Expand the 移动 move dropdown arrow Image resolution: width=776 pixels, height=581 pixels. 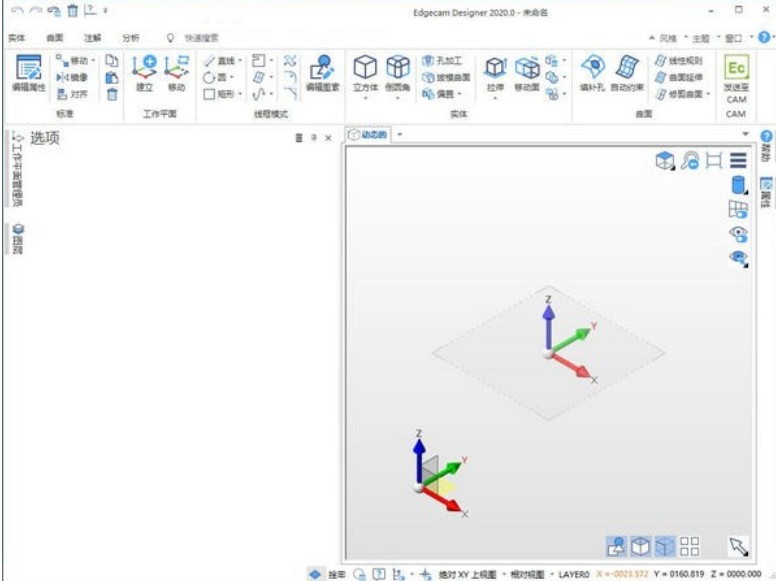(93, 61)
